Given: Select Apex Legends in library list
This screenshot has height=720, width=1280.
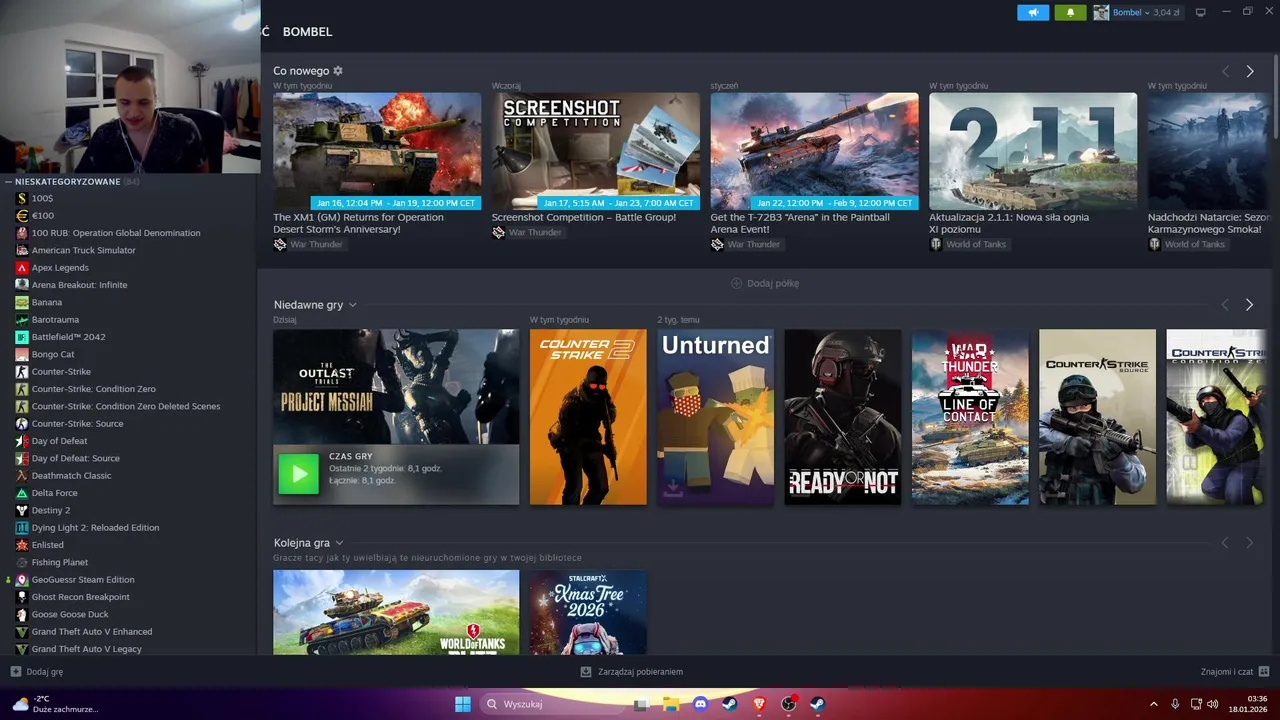Looking at the screenshot, I should click(60, 268).
